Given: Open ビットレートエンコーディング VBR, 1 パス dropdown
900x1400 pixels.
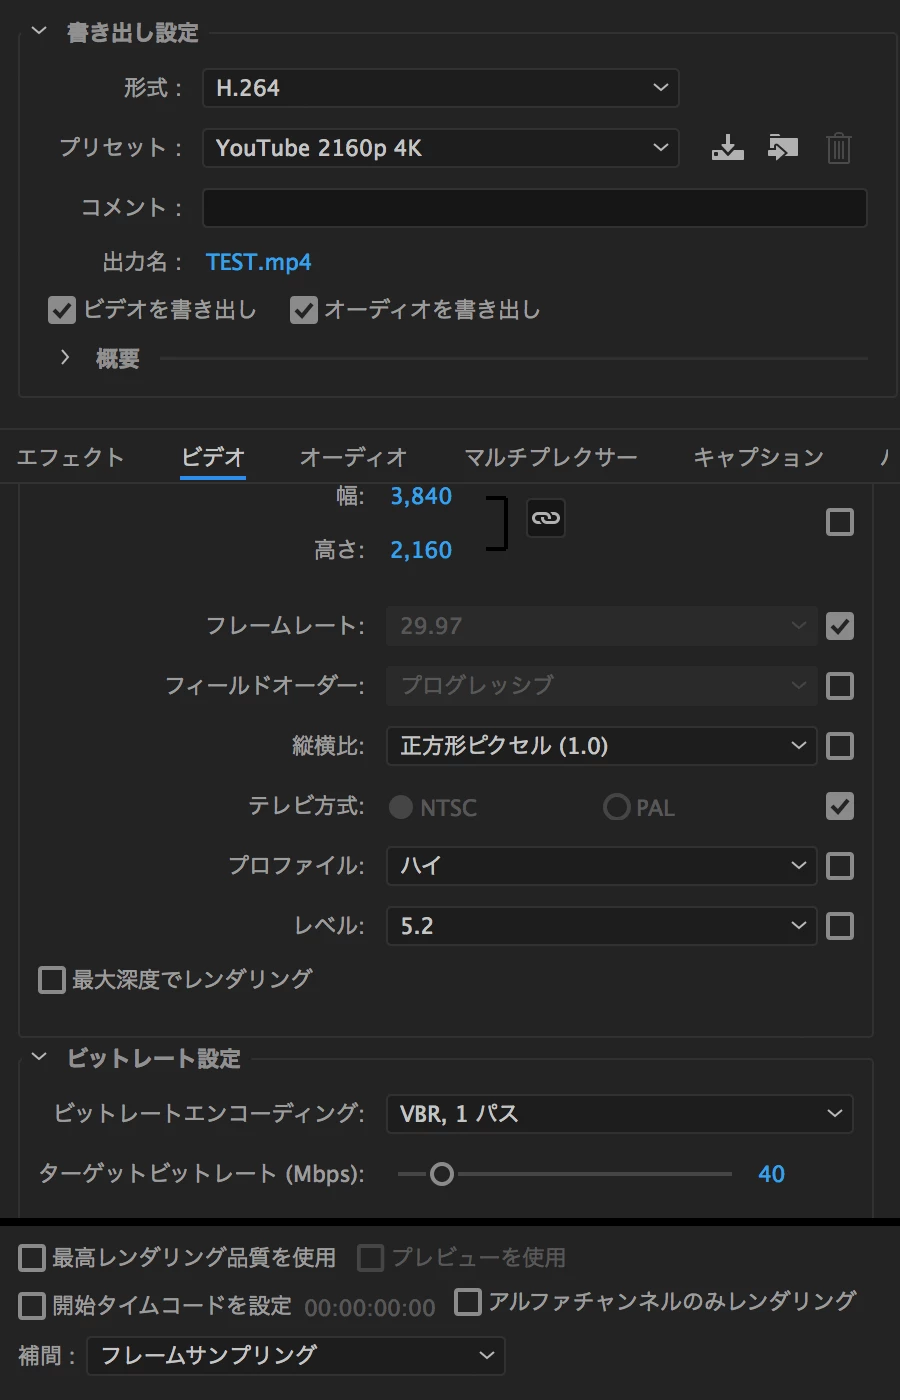Looking at the screenshot, I should point(620,1114).
